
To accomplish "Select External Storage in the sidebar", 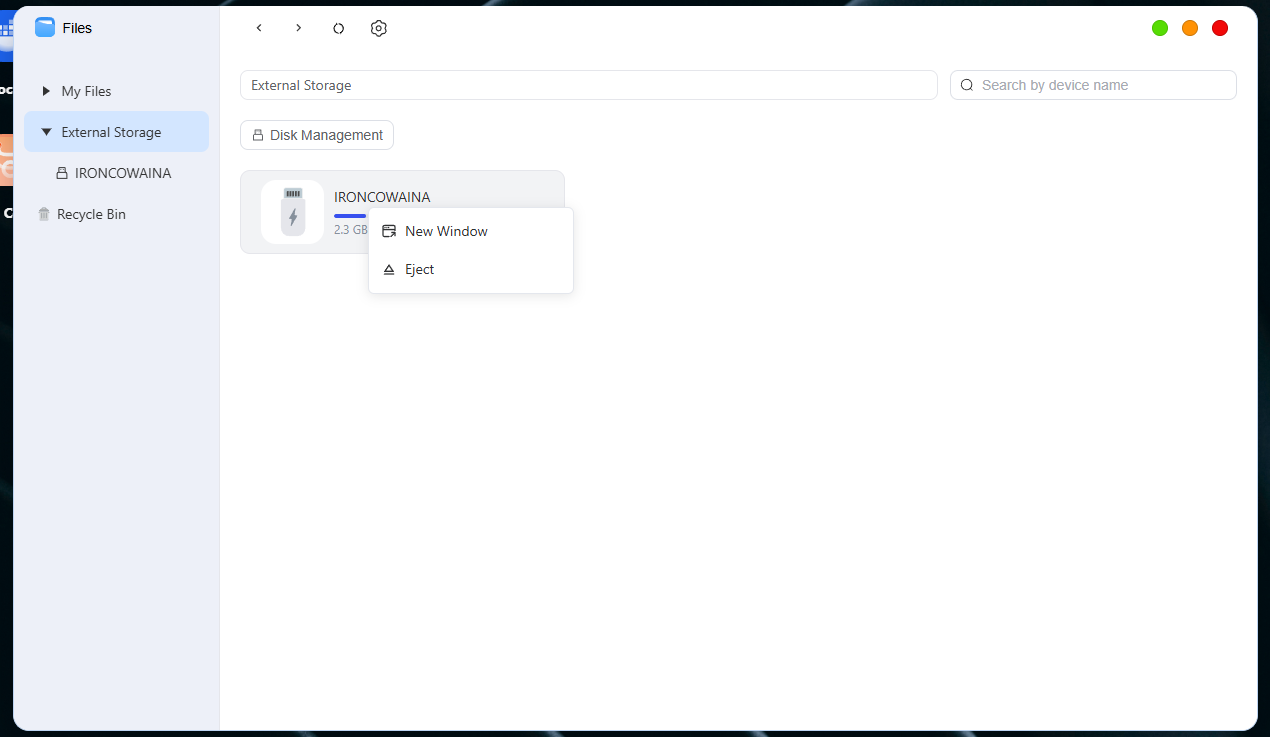I will pyautogui.click(x=116, y=132).
